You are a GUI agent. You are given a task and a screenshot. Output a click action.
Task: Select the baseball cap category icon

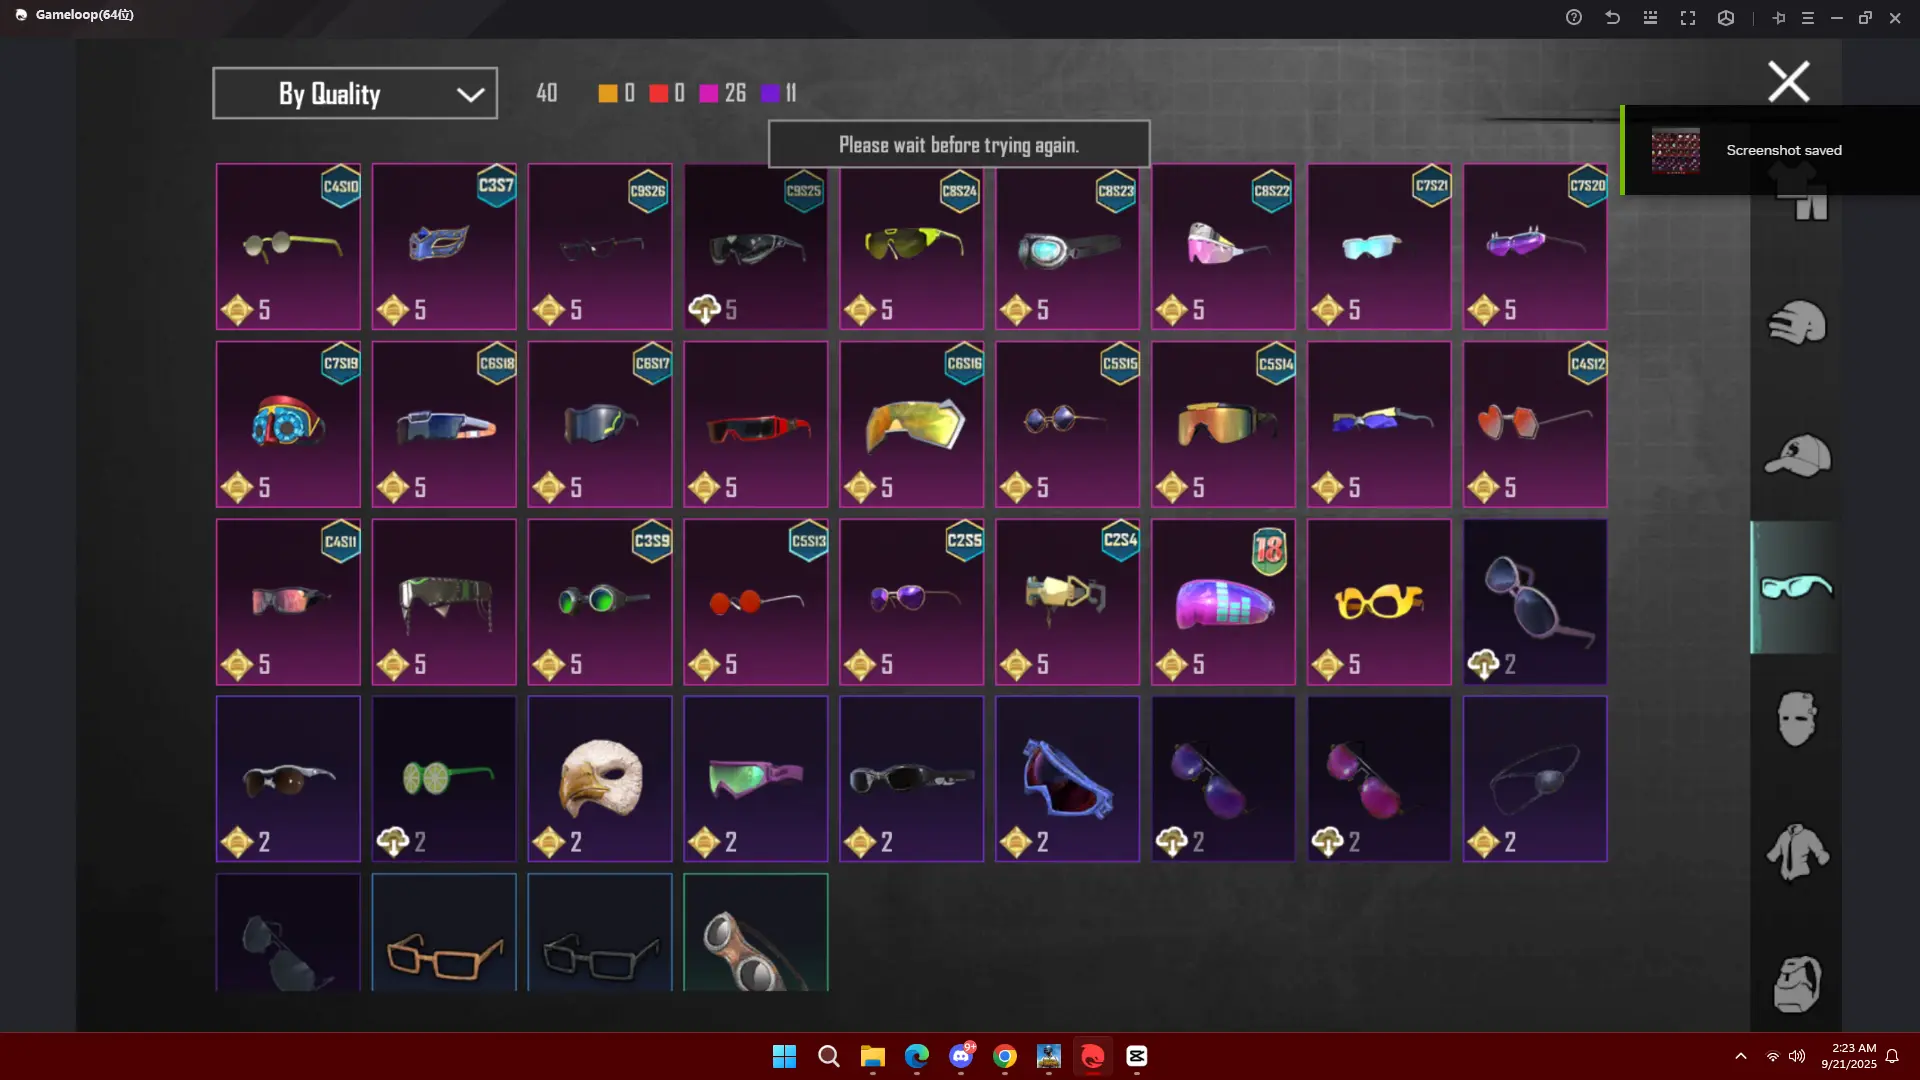[1797, 456]
